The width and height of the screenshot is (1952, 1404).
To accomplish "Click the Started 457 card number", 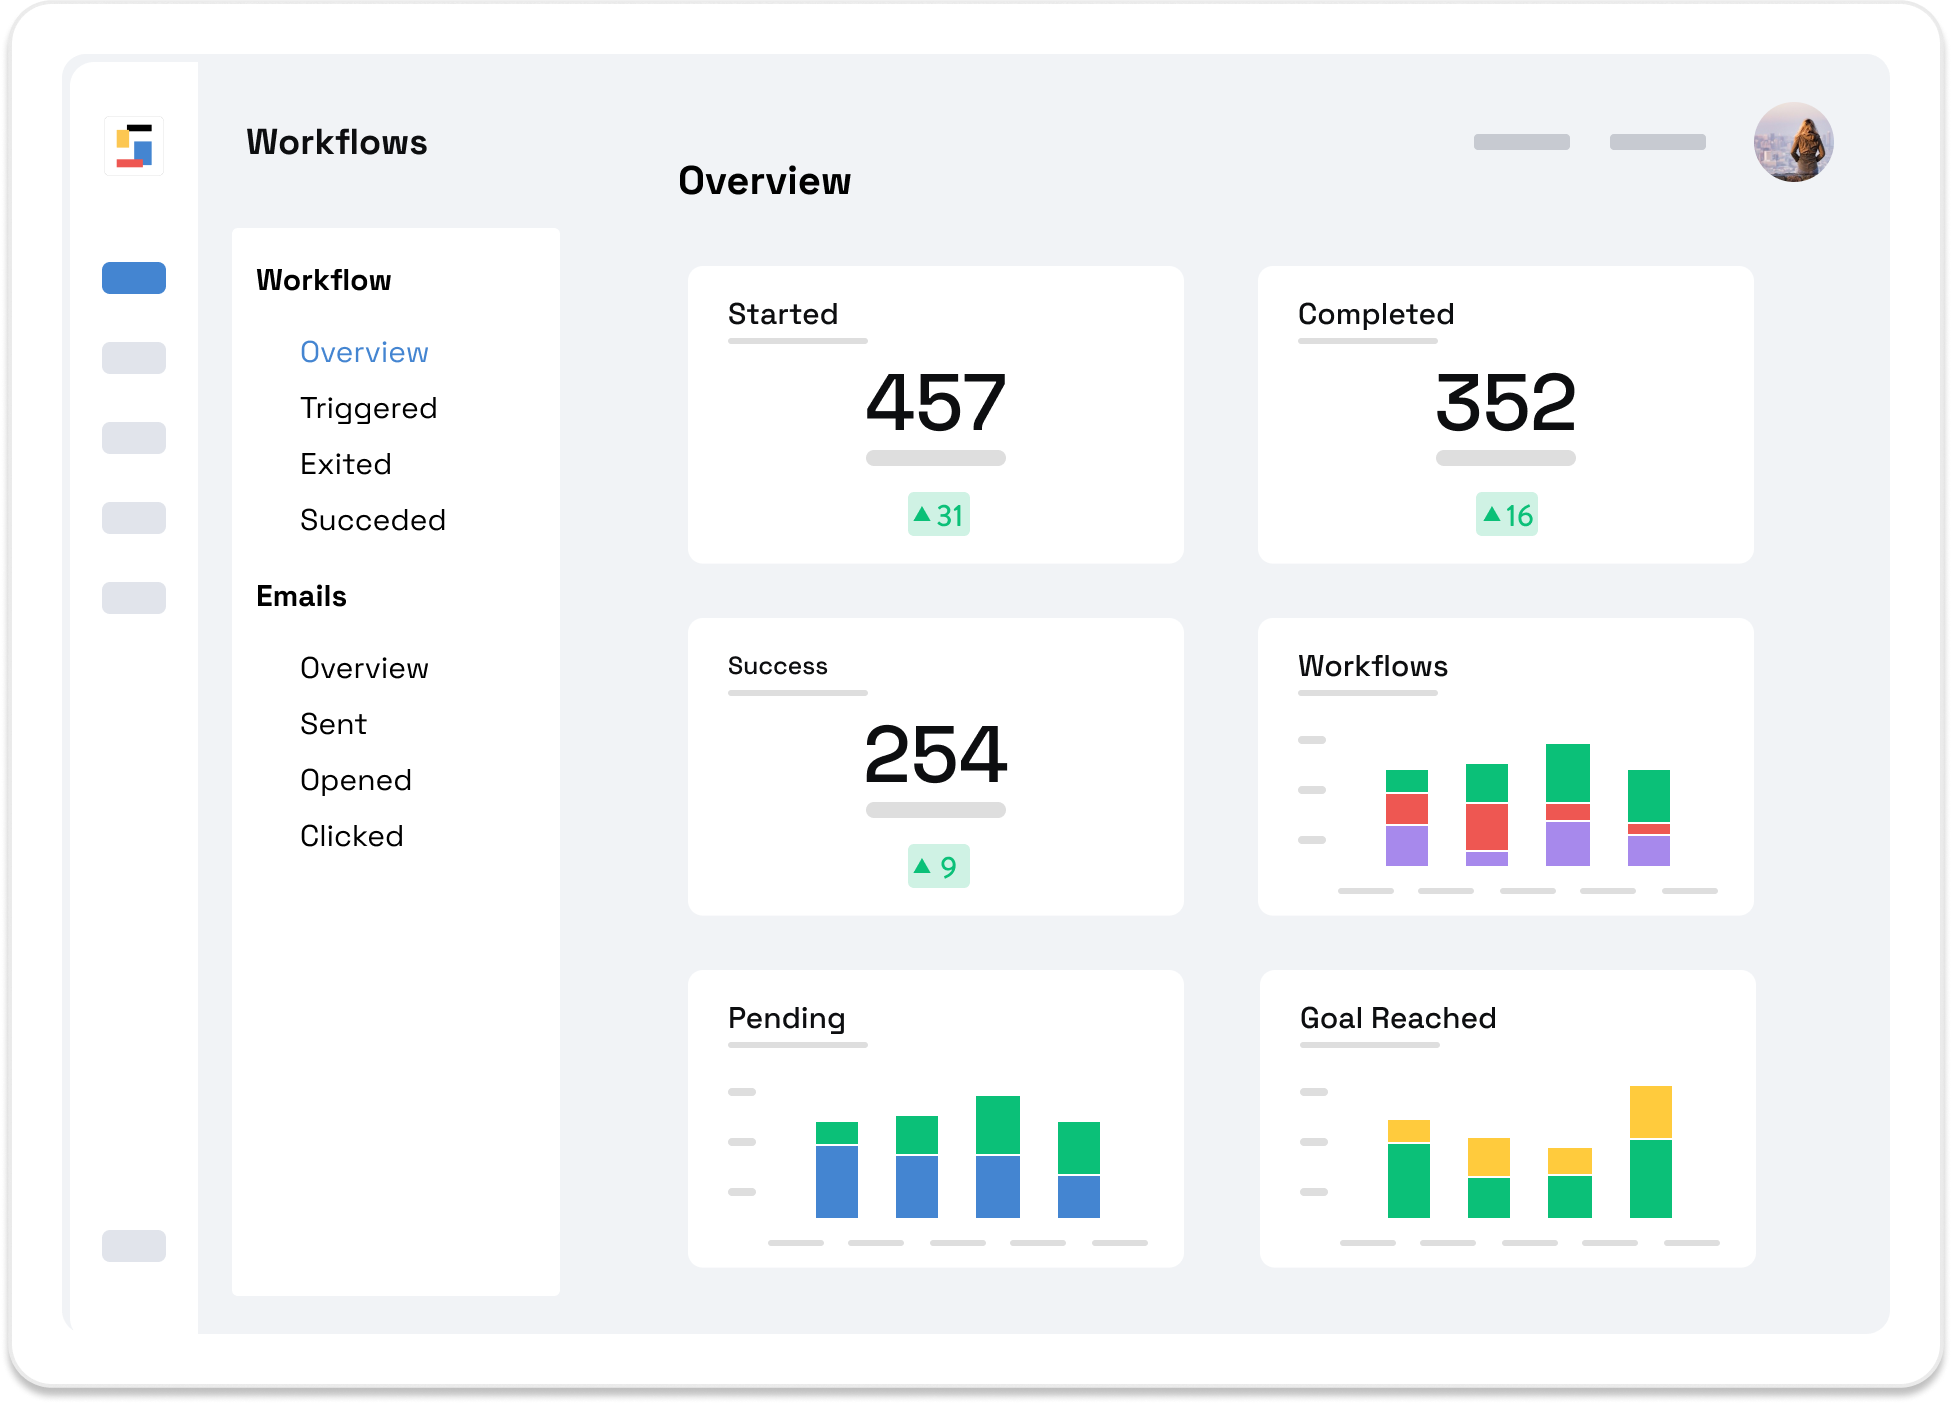I will (935, 403).
